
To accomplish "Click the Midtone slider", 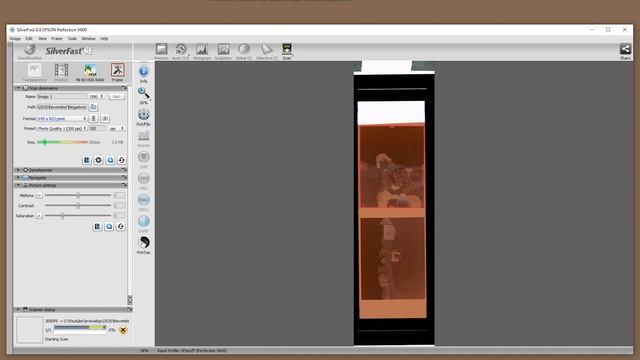I will [x=78, y=196].
